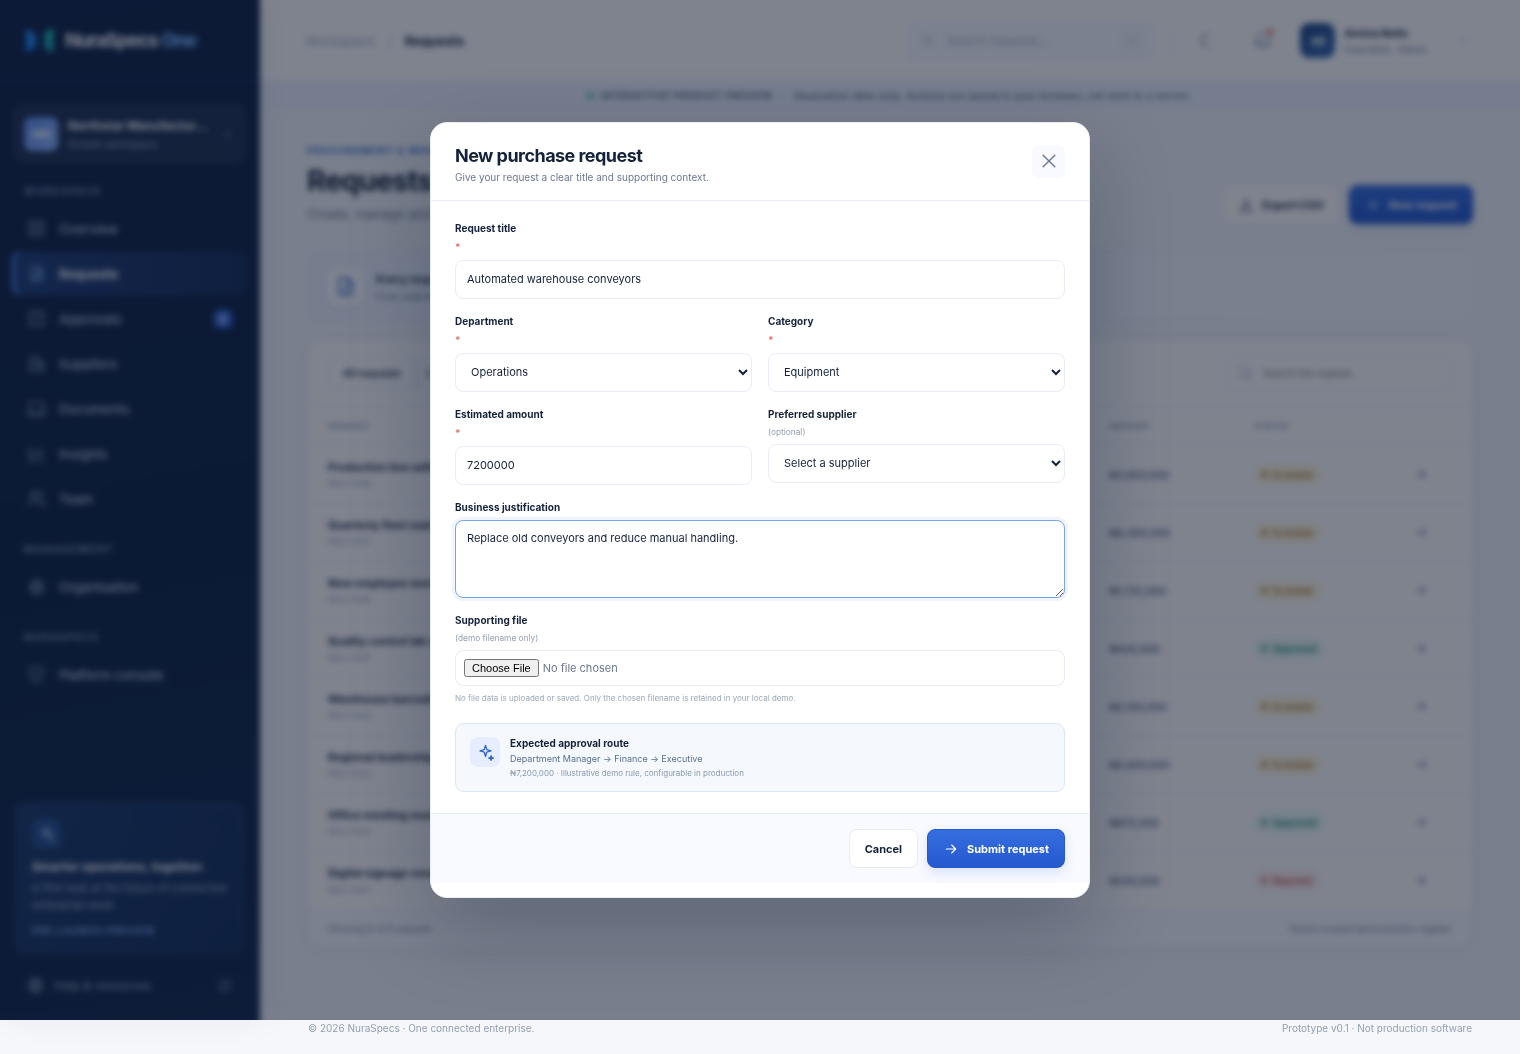Click the 'Supporting file' label
1520x1054 pixels.
coord(491,620)
